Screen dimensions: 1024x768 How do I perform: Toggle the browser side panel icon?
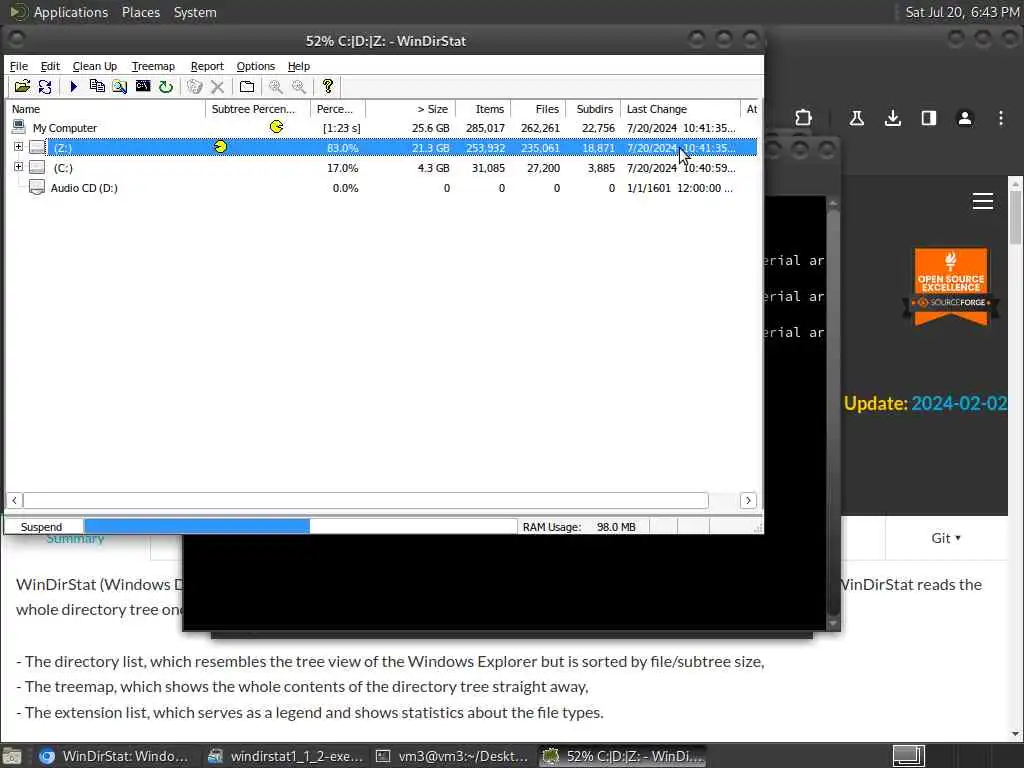coord(929,118)
